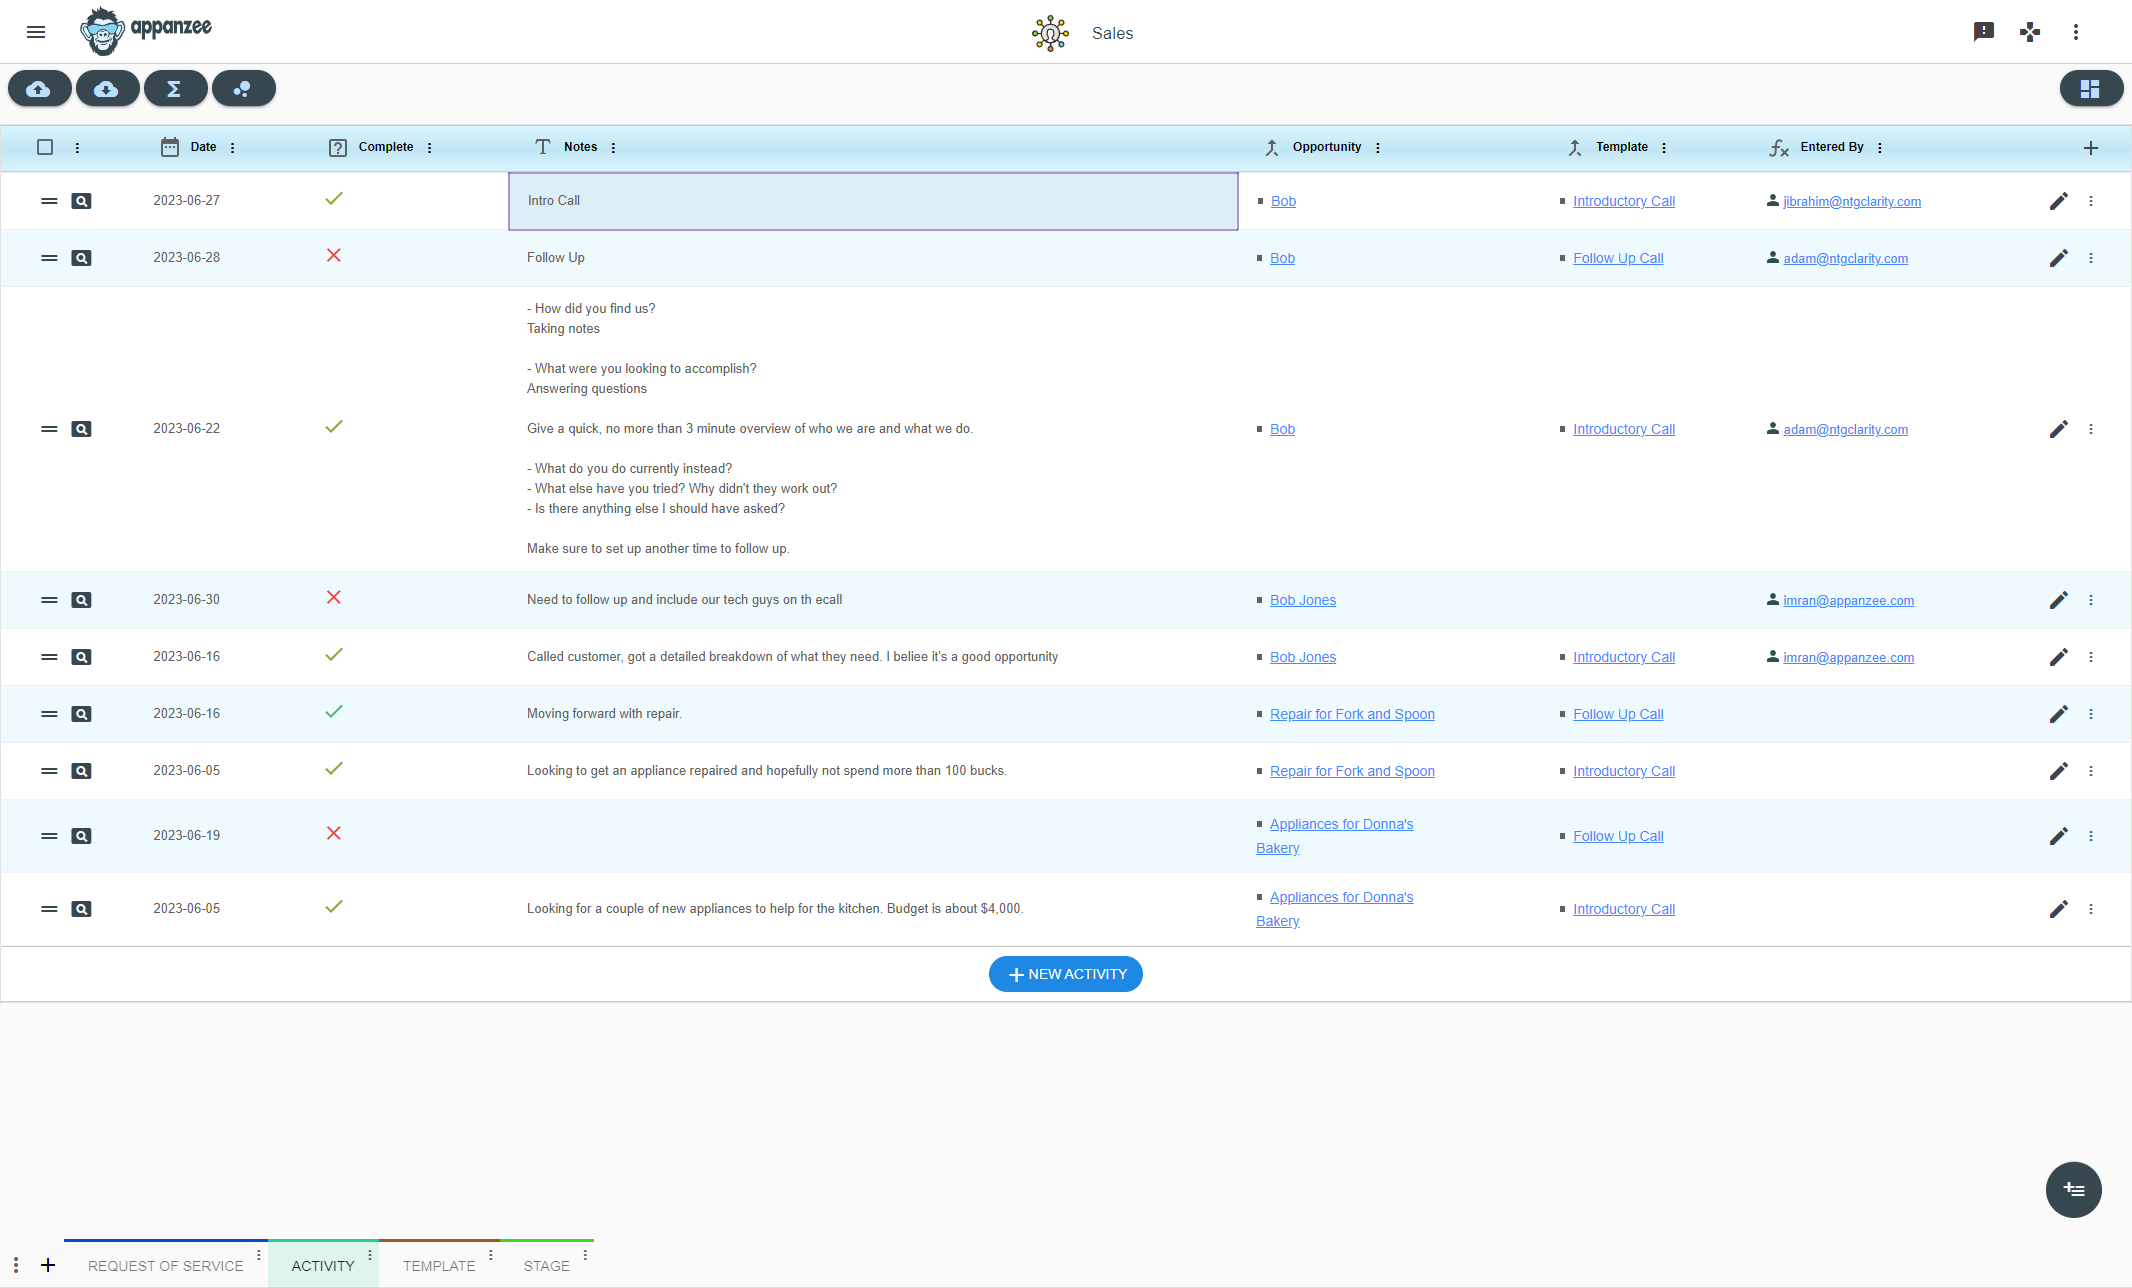Open the top-right vertical dots menu
The height and width of the screenshot is (1288, 2132).
tap(2076, 32)
